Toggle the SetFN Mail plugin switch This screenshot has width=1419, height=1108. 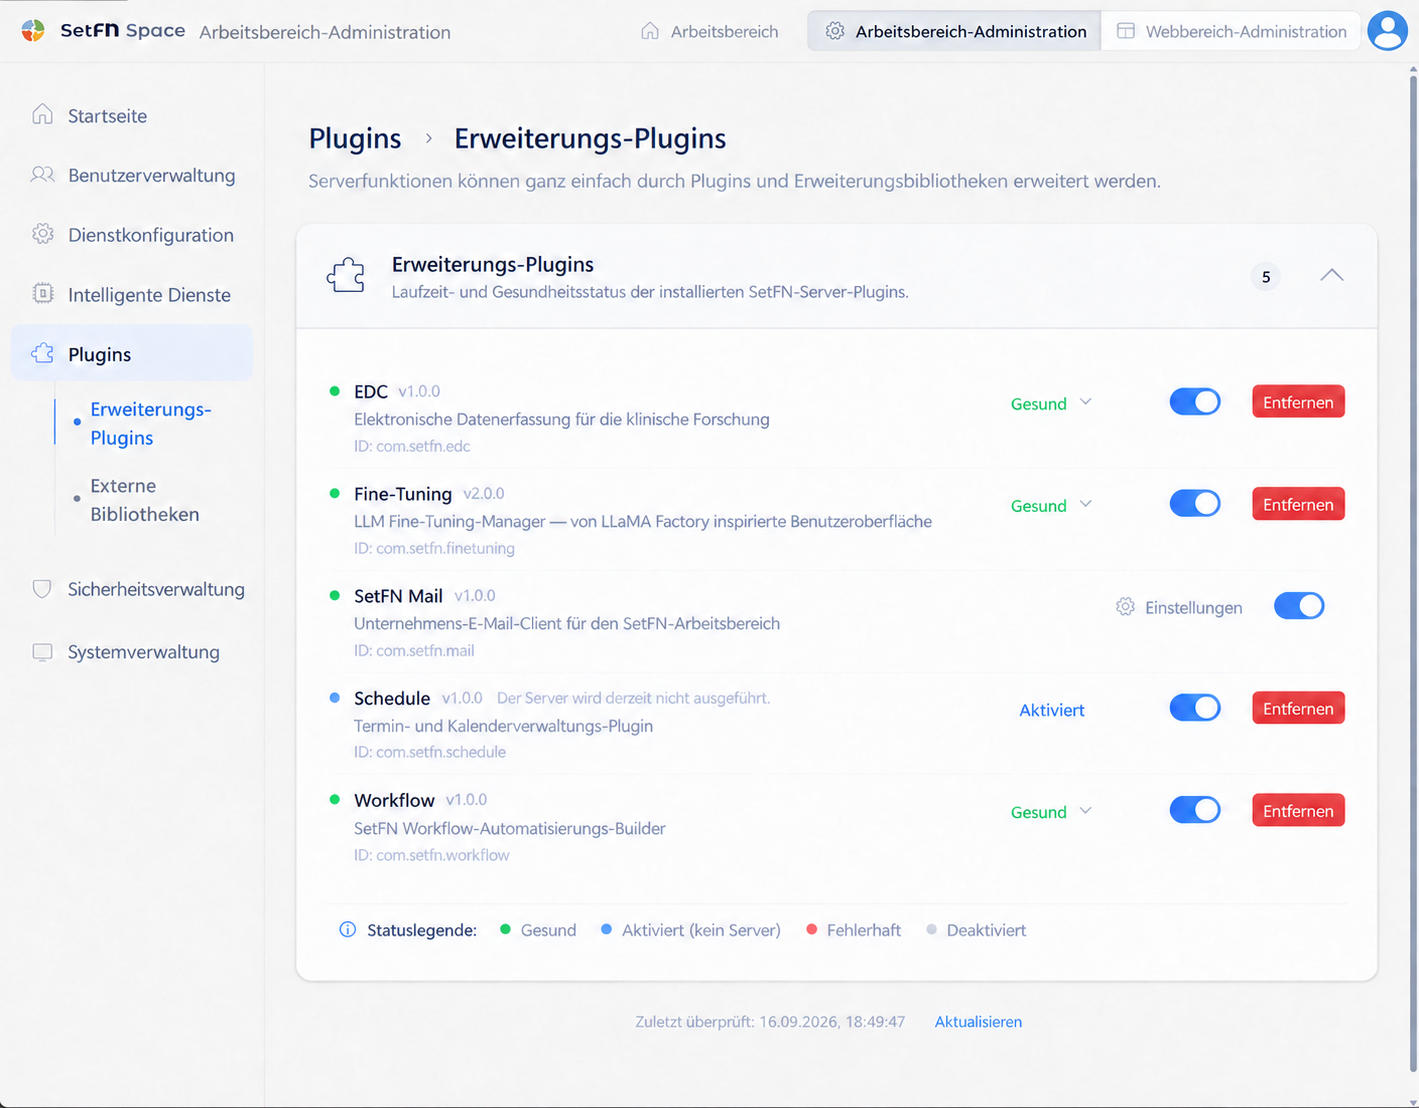pos(1299,606)
